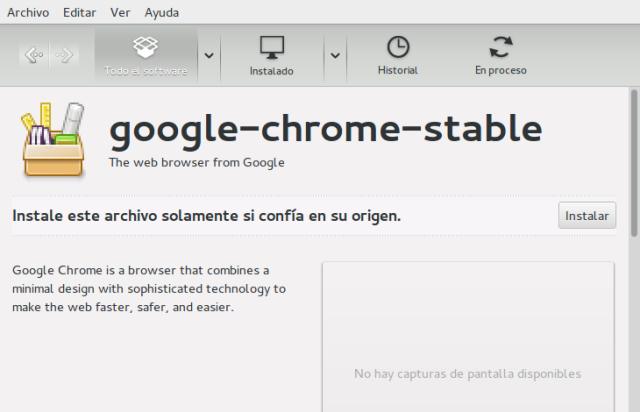
Task: Expand the Instalado dropdown arrow
Action: [x=335, y=55]
